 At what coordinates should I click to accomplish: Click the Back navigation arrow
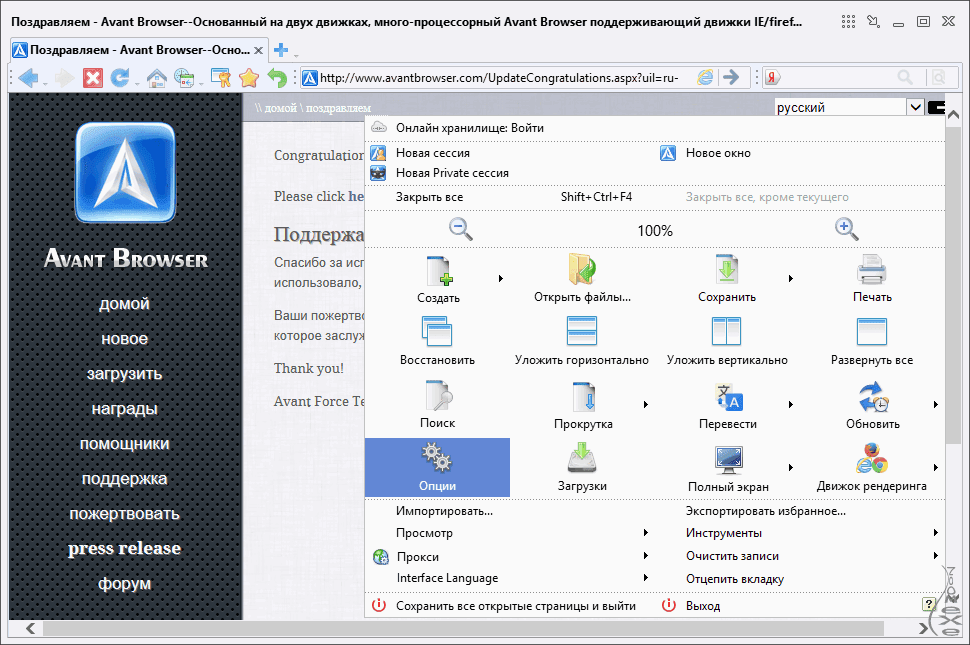[x=28, y=78]
